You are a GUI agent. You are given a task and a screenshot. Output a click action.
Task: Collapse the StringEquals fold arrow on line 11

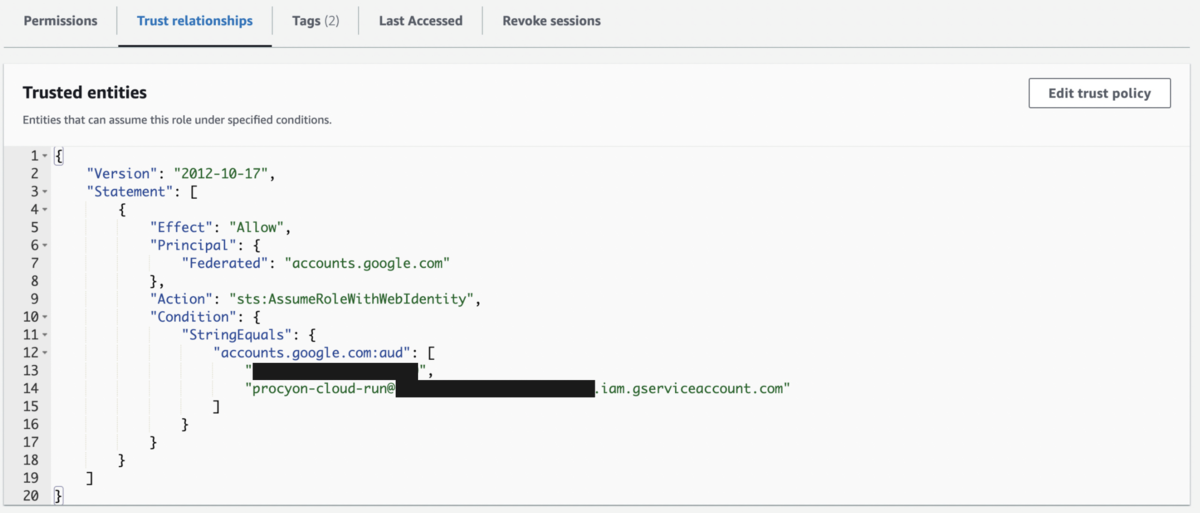click(46, 335)
